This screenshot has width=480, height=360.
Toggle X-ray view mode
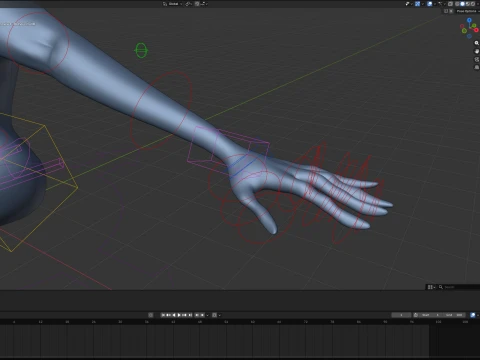tap(450, 4)
